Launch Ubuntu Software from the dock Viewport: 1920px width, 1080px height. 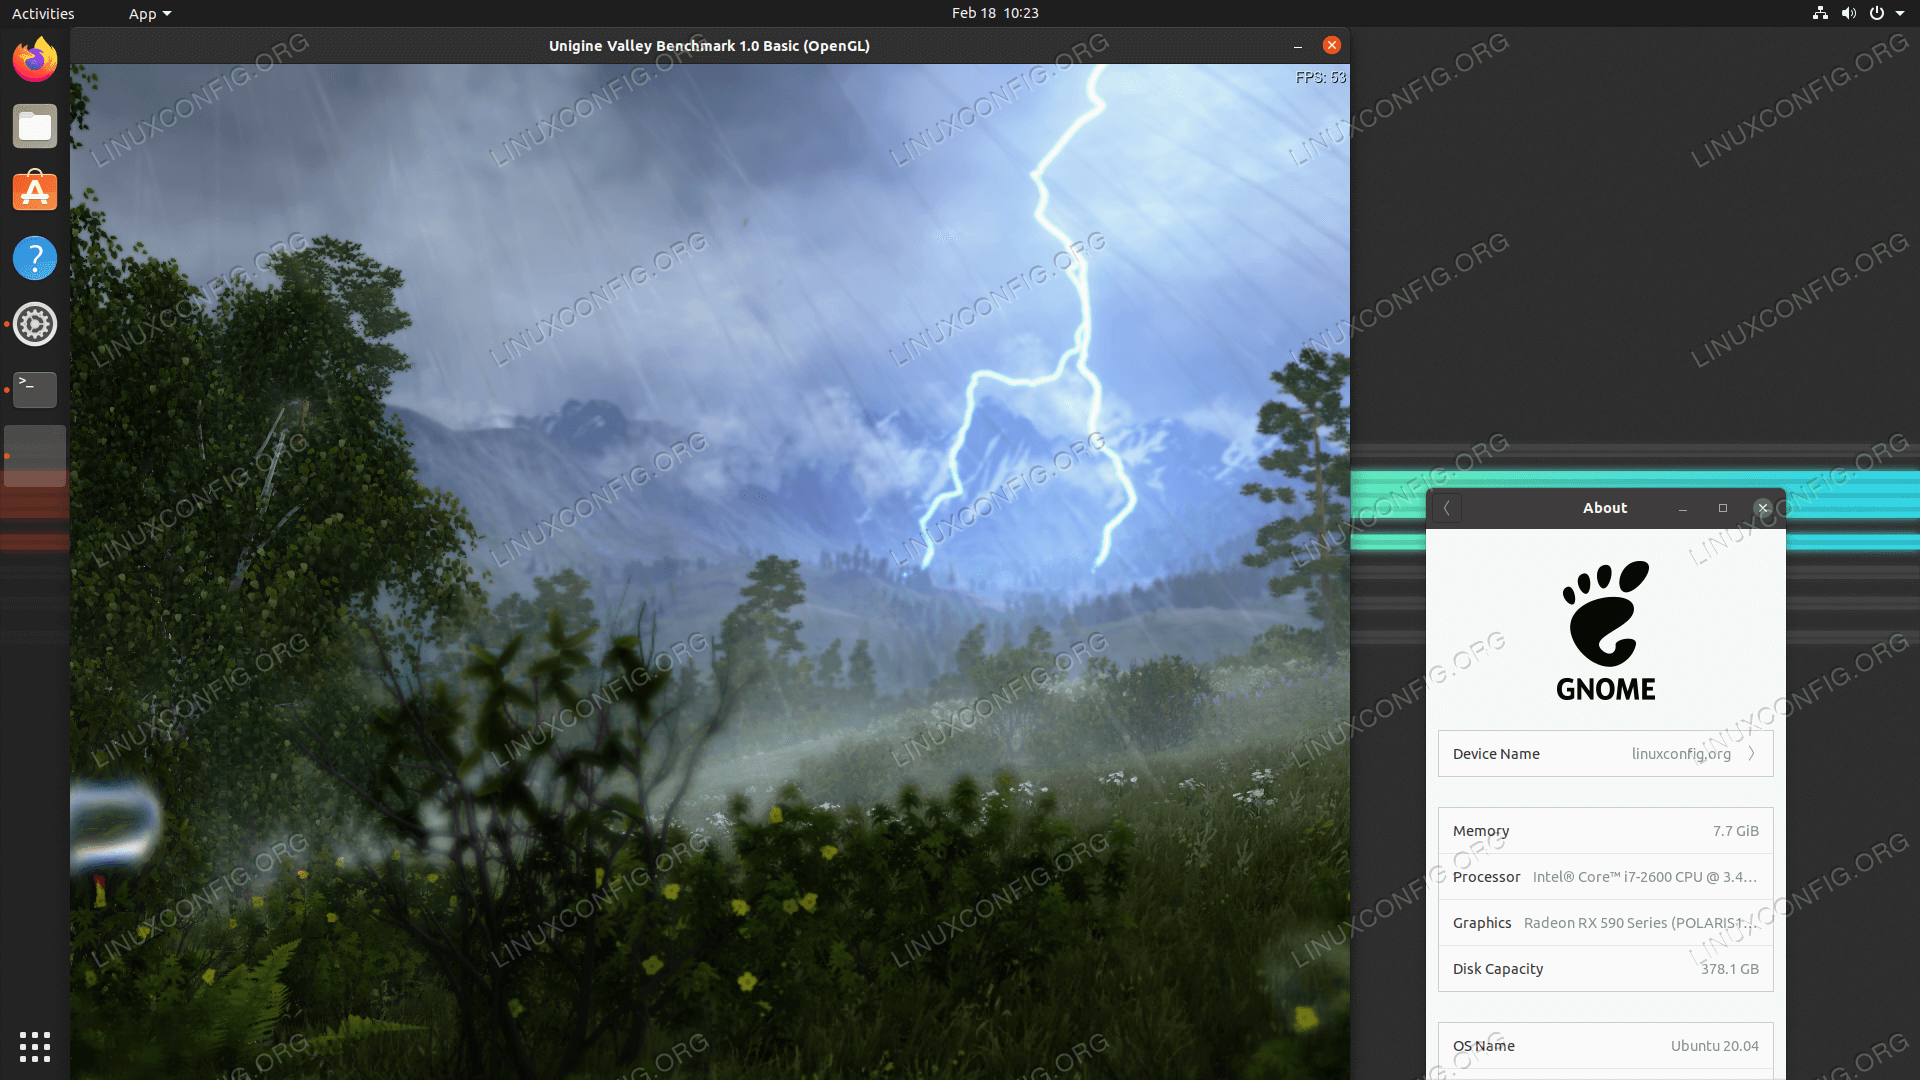[x=35, y=191]
